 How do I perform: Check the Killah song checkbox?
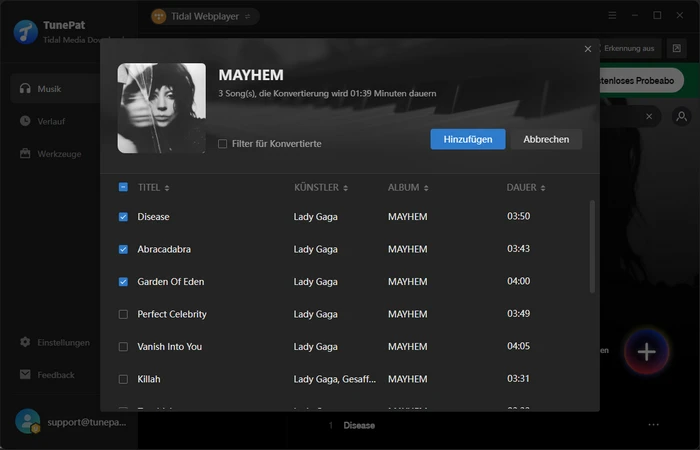point(123,379)
